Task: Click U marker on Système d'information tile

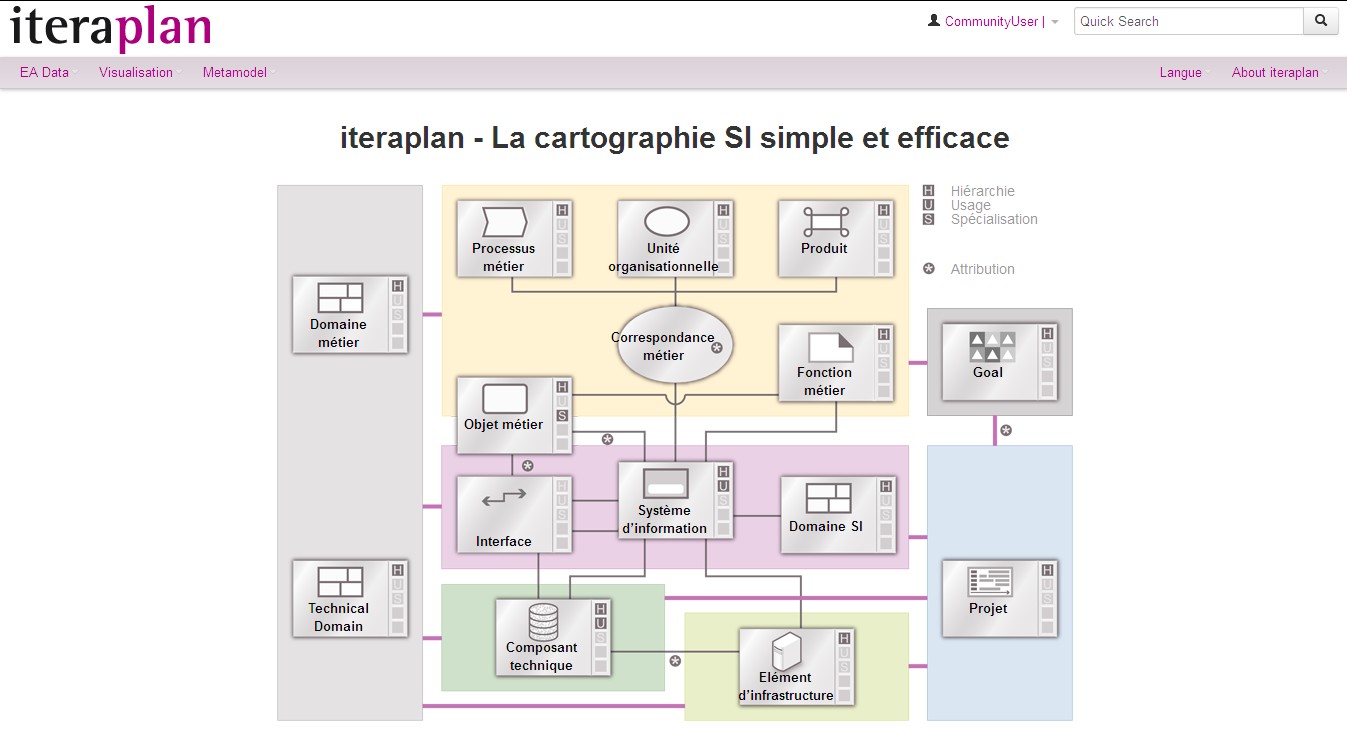Action: pos(723,486)
